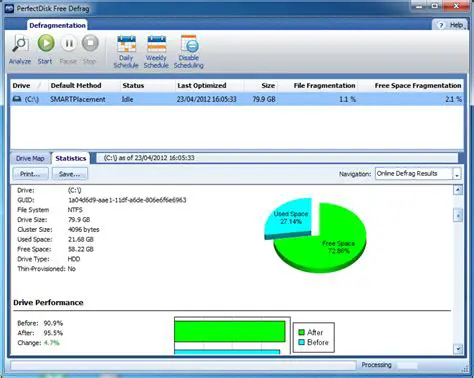The width and height of the screenshot is (474, 378).
Task: Click the Pause icon
Action: coord(69,43)
